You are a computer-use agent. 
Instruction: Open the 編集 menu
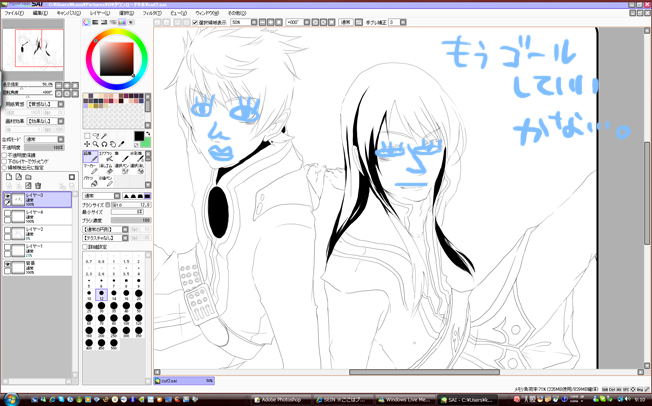[x=40, y=13]
